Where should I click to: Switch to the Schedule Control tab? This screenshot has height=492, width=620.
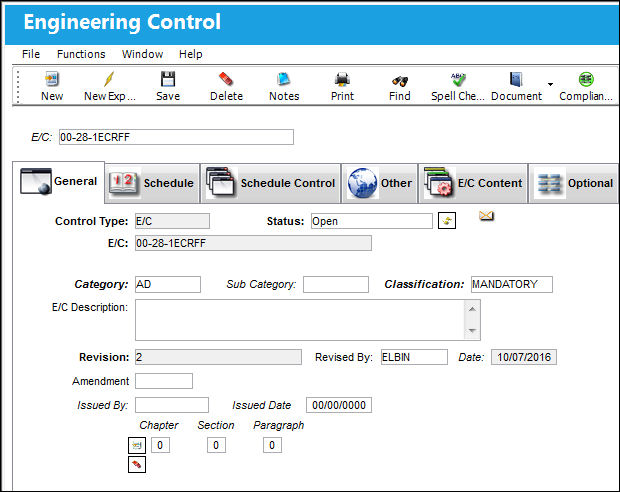click(270, 184)
